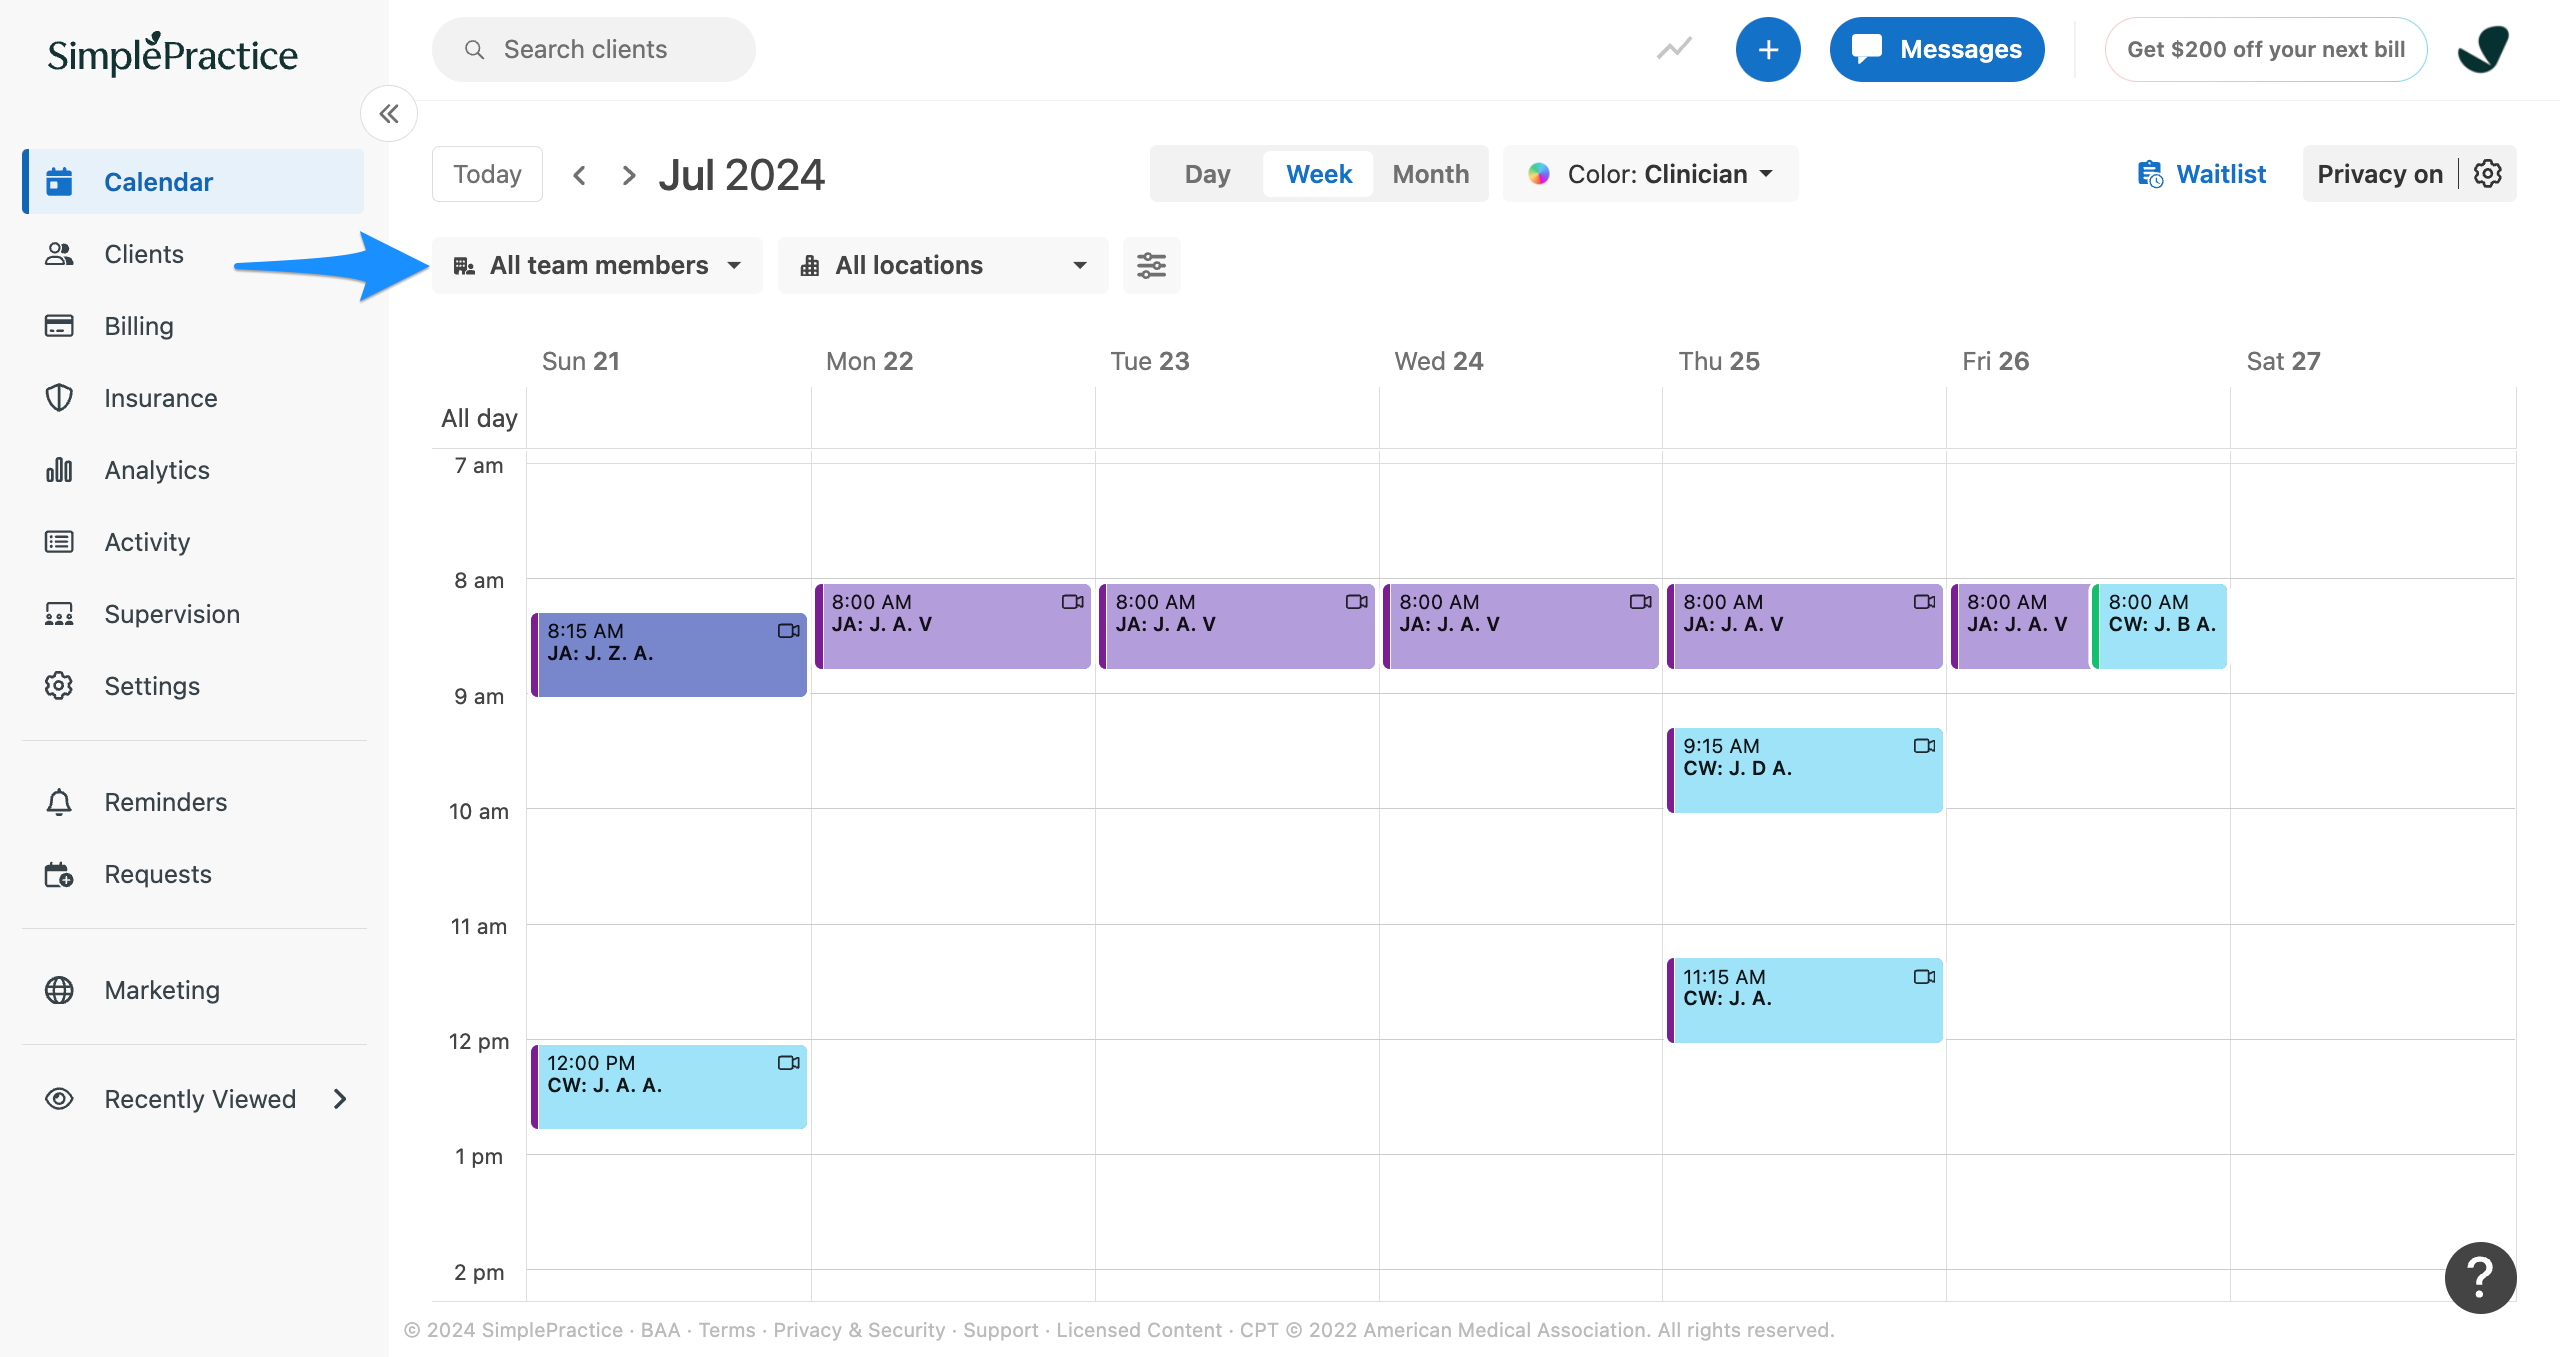Open Sunday 8:15 AM JA: J. Z. A. appointment
2560x1357 pixels.
(x=669, y=655)
